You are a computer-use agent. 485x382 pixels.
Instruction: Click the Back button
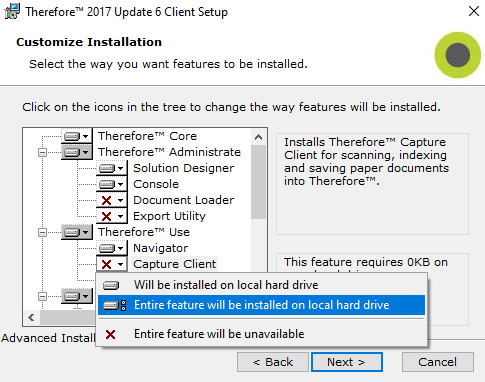(x=273, y=362)
